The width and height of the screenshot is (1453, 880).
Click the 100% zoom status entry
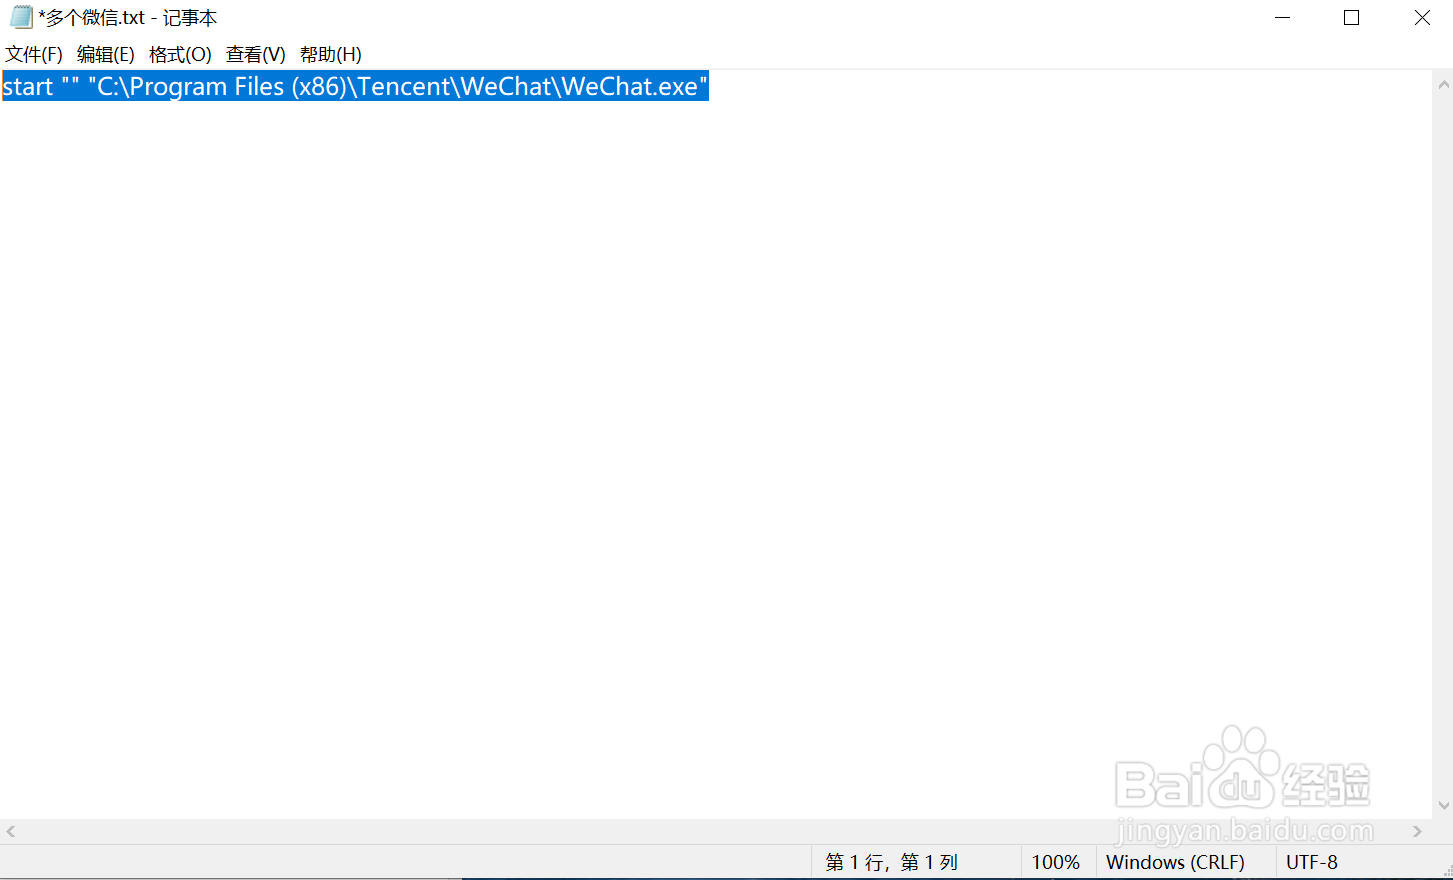1056,862
